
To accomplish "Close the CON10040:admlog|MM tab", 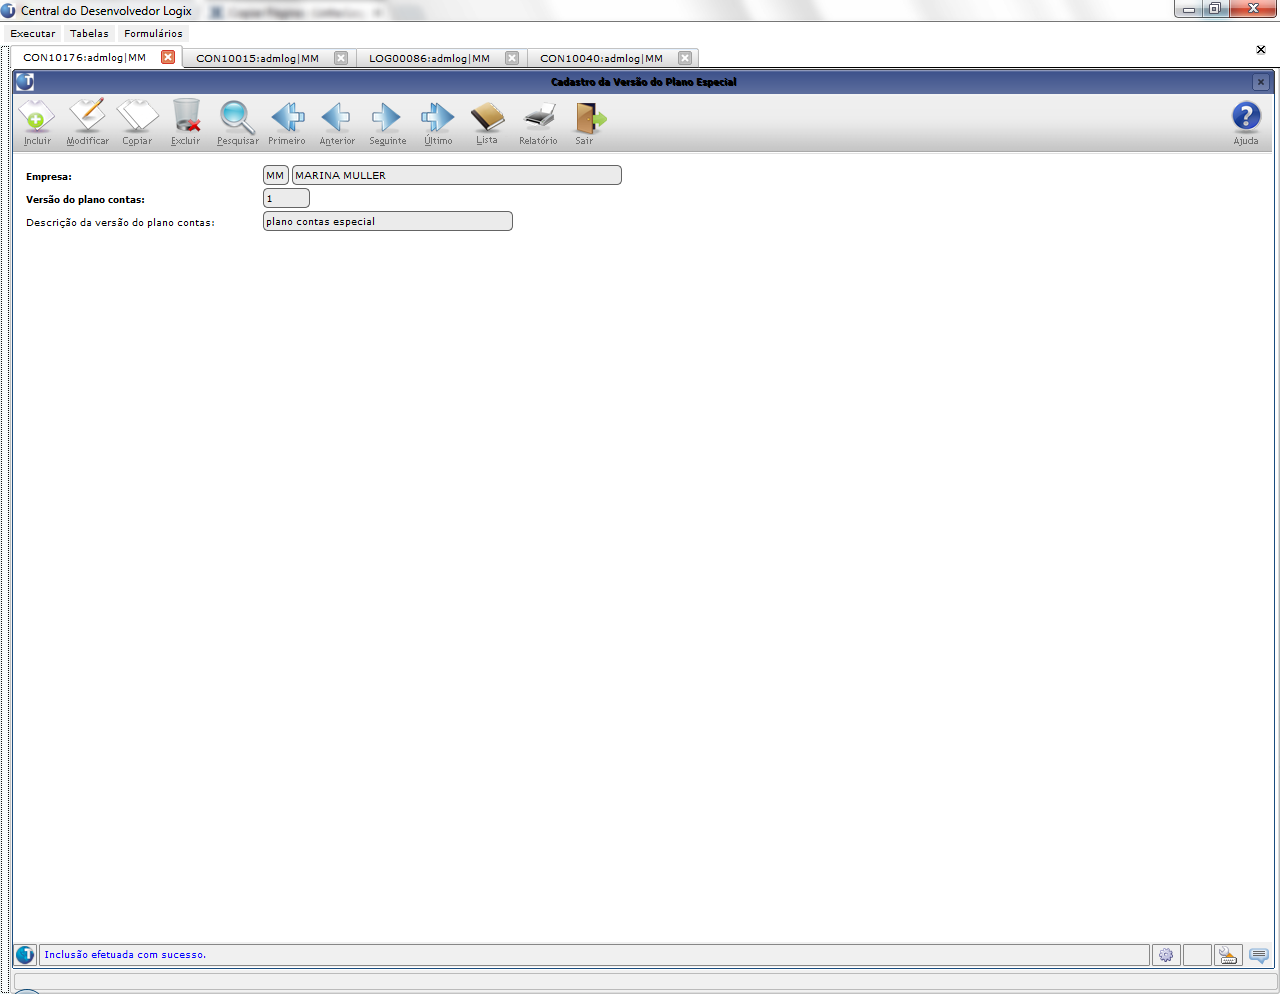I will (685, 58).
